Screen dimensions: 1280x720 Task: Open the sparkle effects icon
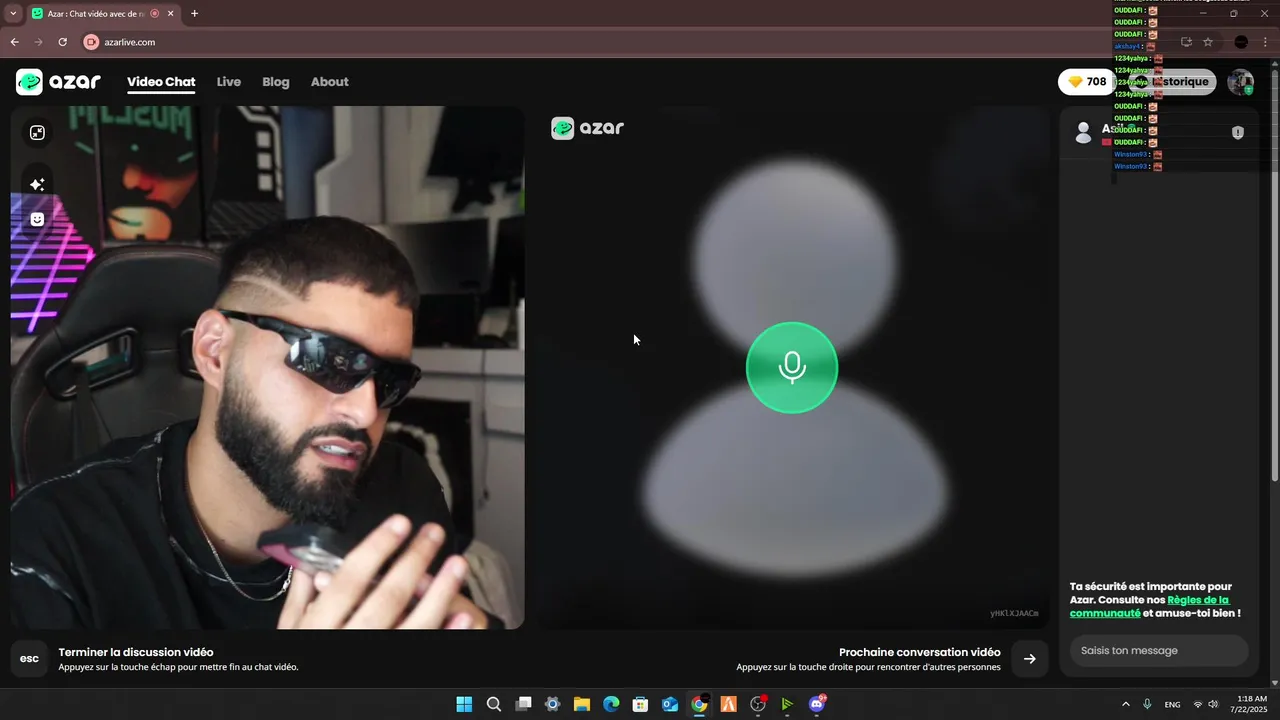[x=37, y=184]
